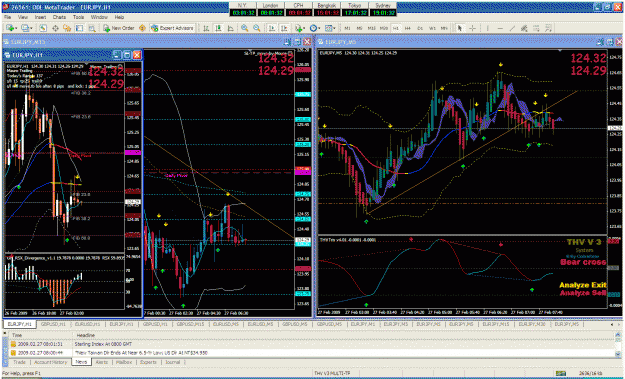Switch chart to candlestick style
The height and width of the screenshot is (379, 625).
[x=218, y=28]
